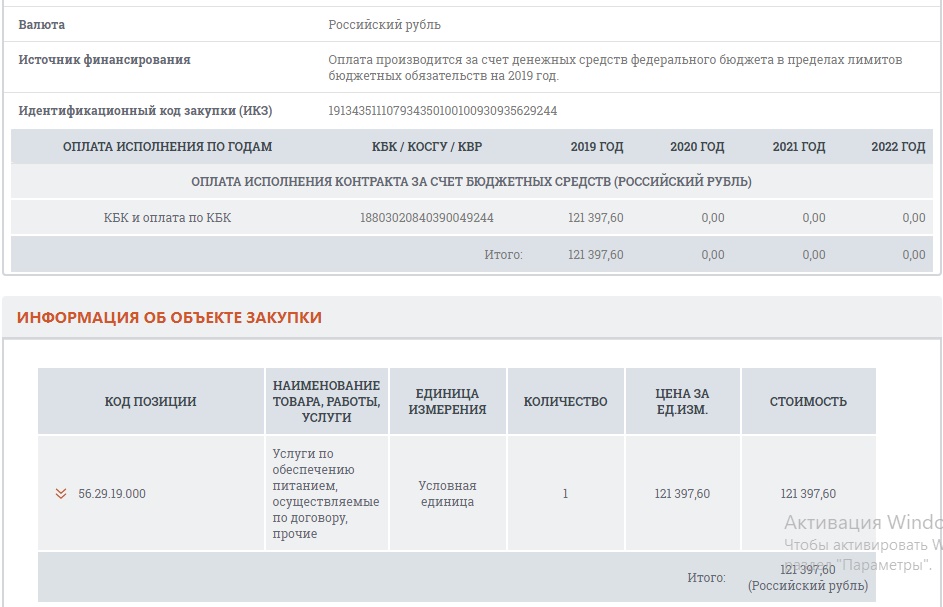Click the 'КОЛИЧЕСТВО' column header
This screenshot has width=943, height=607.
(565, 401)
